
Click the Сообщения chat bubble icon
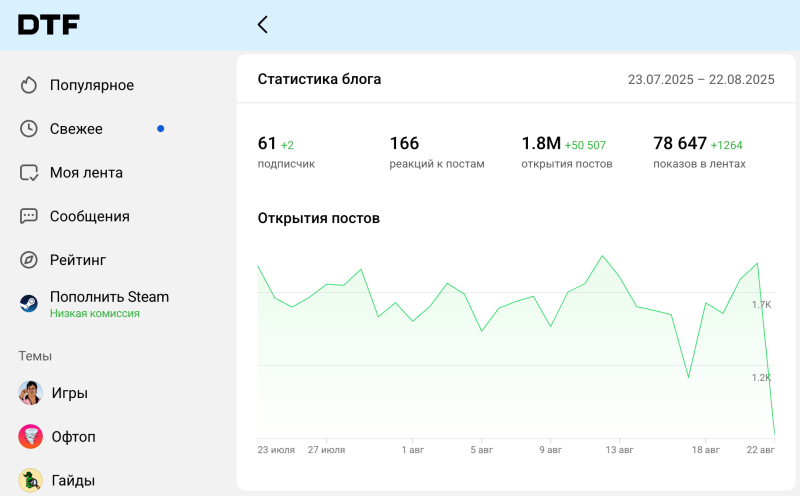[x=29, y=216]
